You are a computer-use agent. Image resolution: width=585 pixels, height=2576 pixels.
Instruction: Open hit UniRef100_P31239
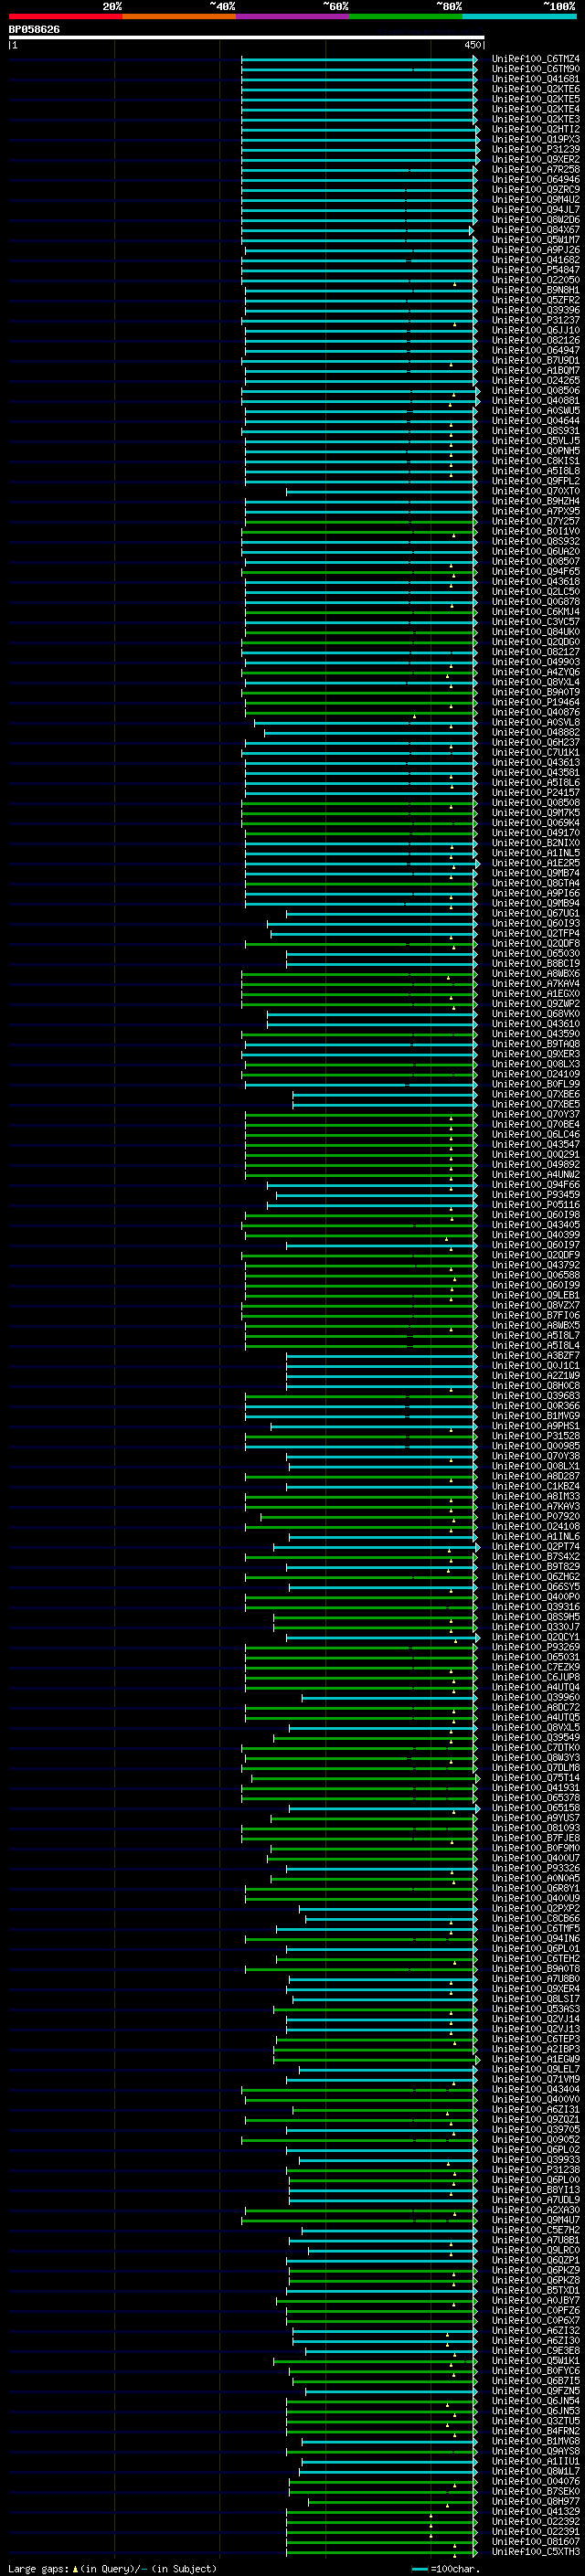pyautogui.click(x=535, y=150)
